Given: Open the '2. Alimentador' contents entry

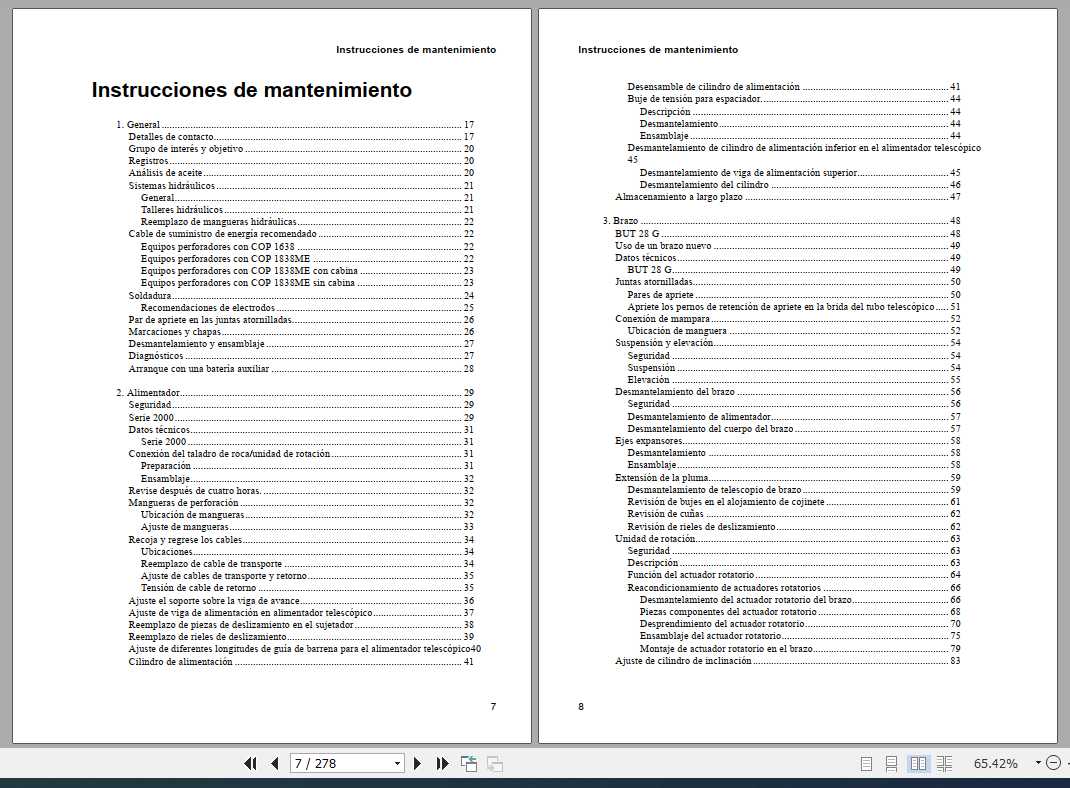Looking at the screenshot, I should tap(148, 393).
